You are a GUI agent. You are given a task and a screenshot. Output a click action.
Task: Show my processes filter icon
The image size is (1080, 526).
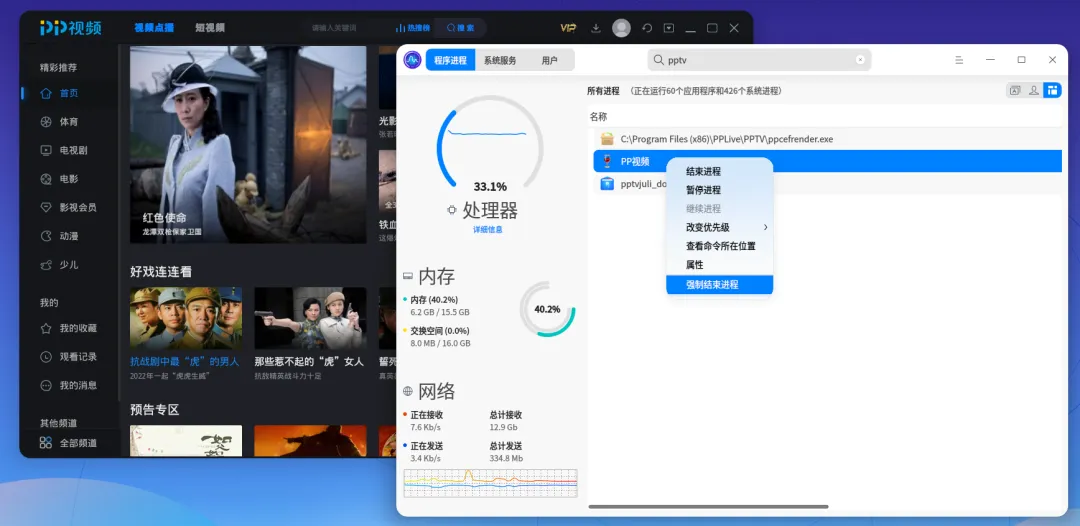tap(1034, 90)
